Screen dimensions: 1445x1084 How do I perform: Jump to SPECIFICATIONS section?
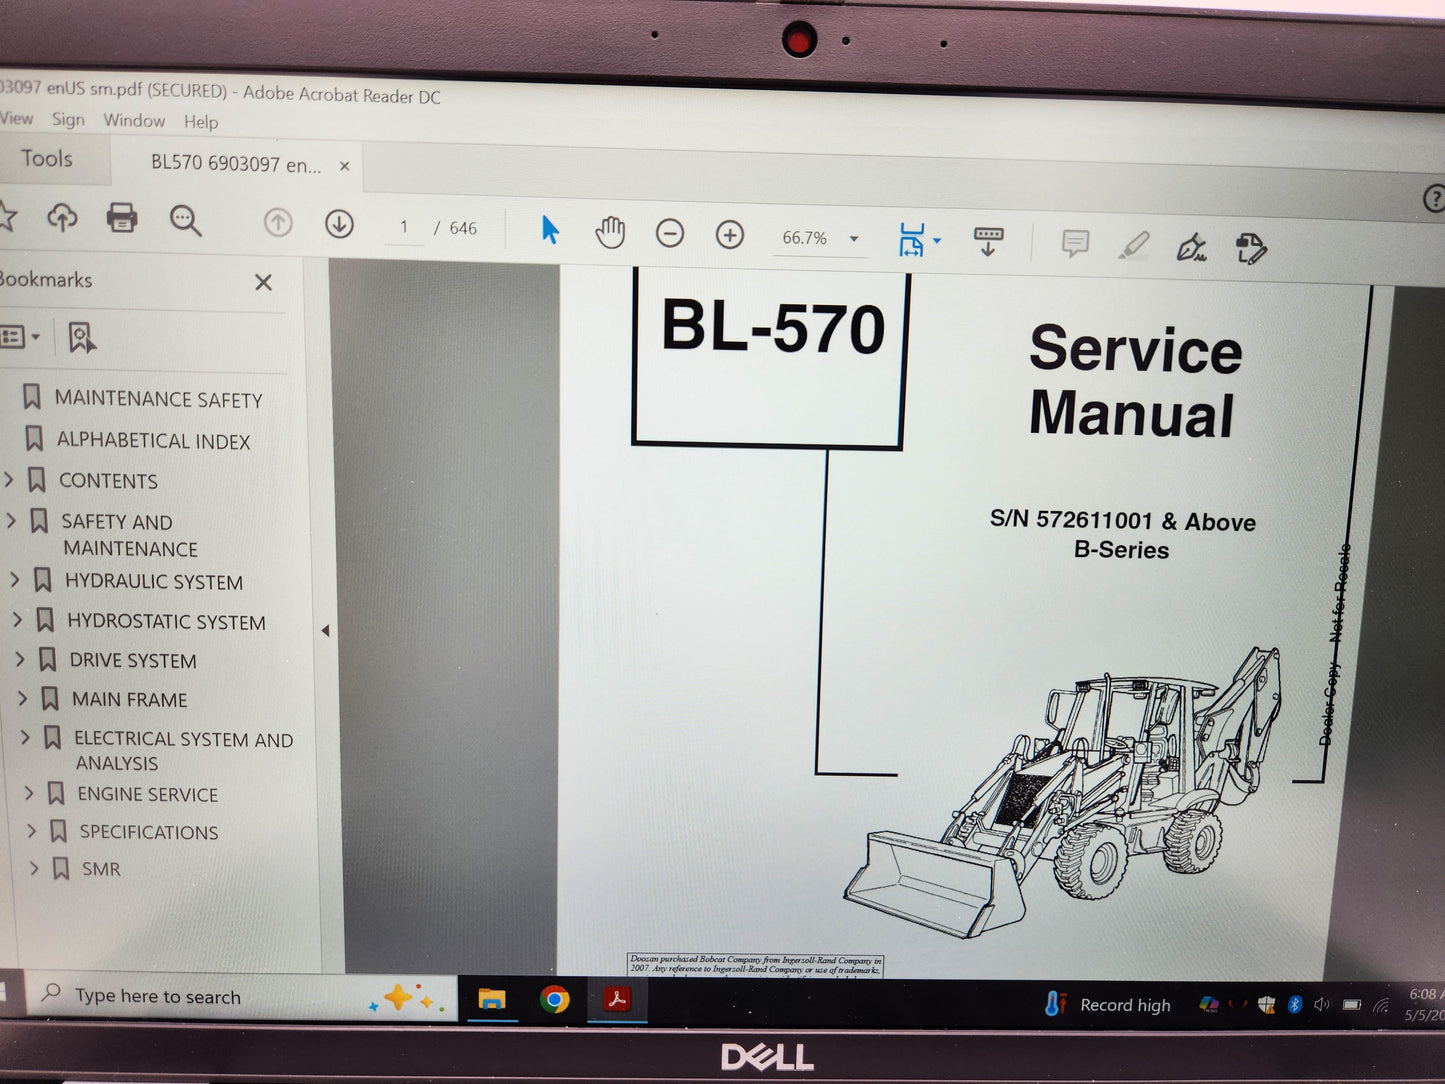pyautogui.click(x=149, y=832)
